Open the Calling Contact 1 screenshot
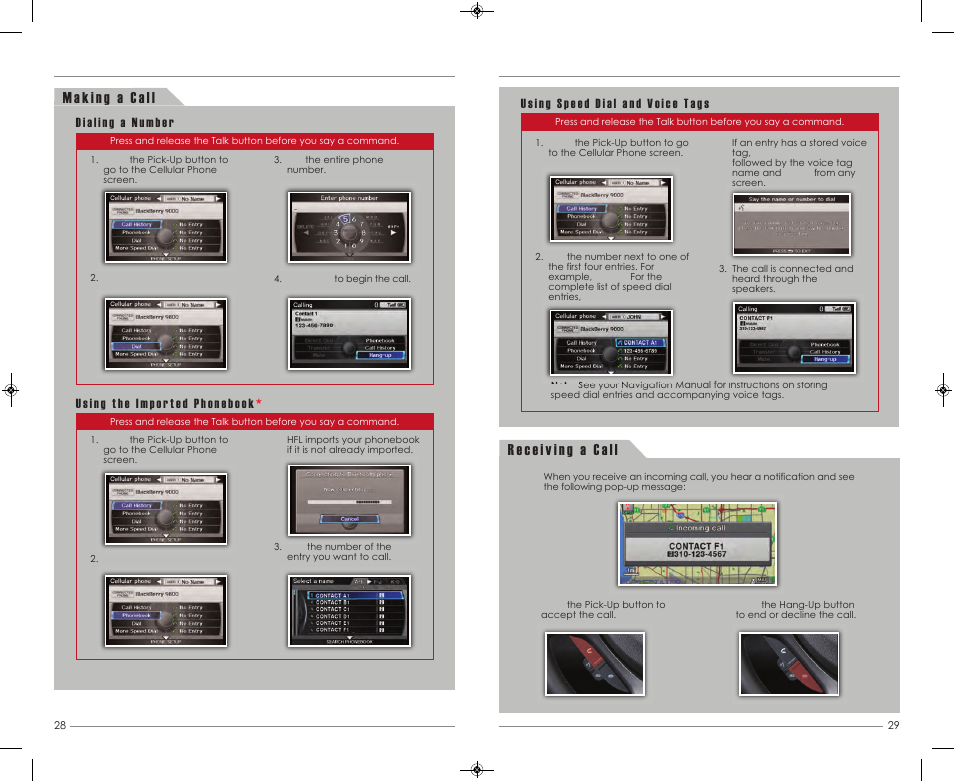This screenshot has height=781, width=954. (x=349, y=334)
